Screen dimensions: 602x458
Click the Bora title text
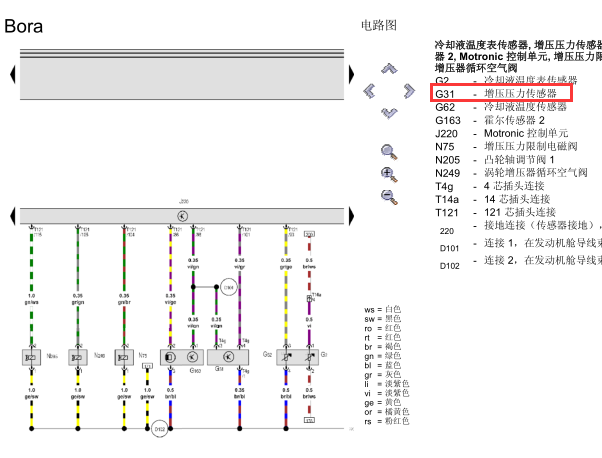[23, 26]
